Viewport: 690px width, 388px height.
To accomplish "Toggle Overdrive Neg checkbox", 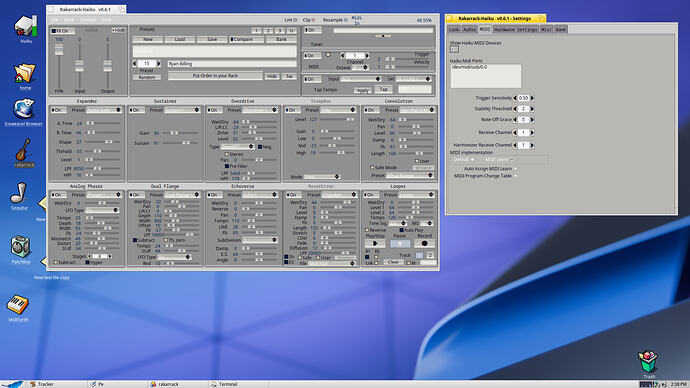I will pos(260,147).
